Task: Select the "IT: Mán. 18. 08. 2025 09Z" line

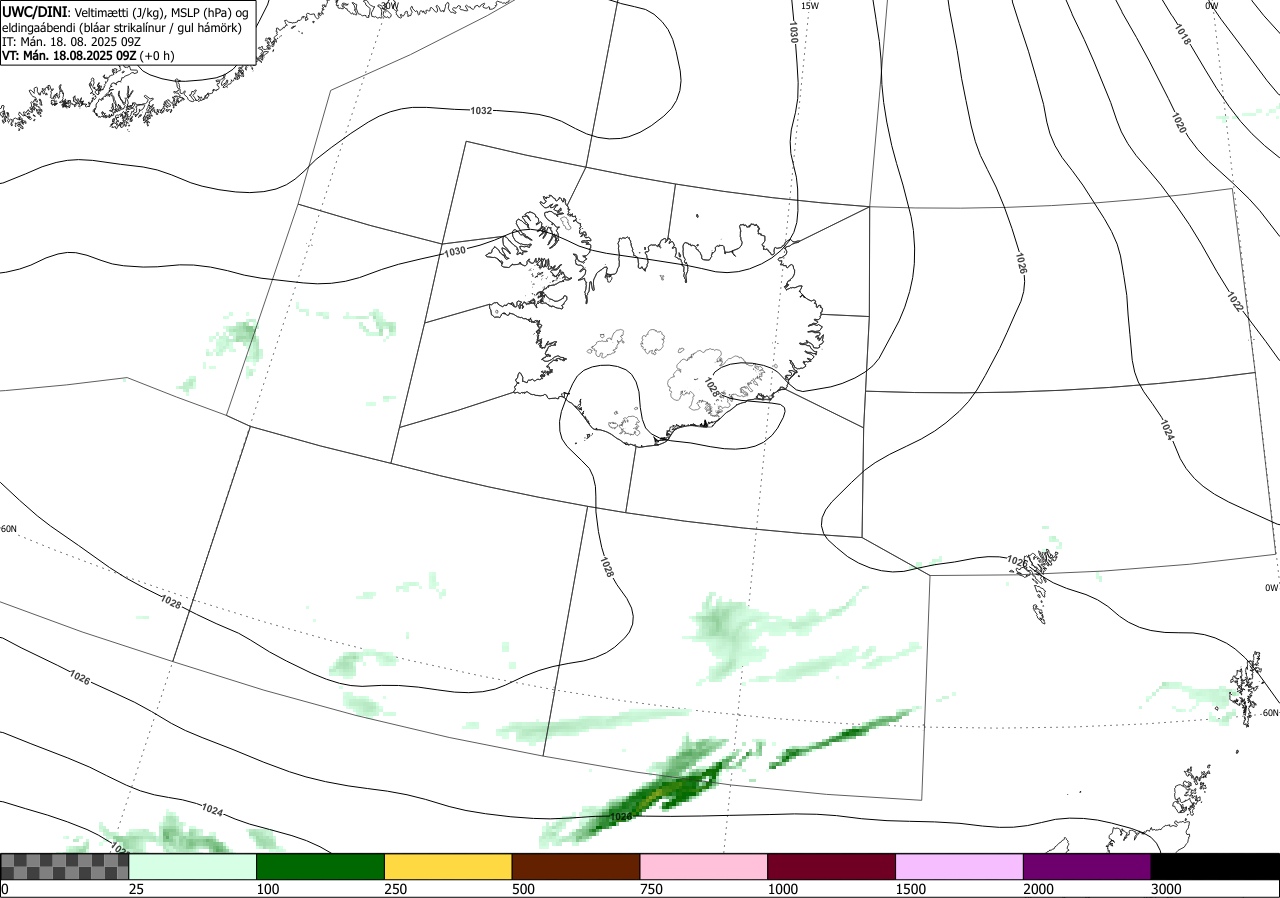Action: pyautogui.click(x=69, y=42)
